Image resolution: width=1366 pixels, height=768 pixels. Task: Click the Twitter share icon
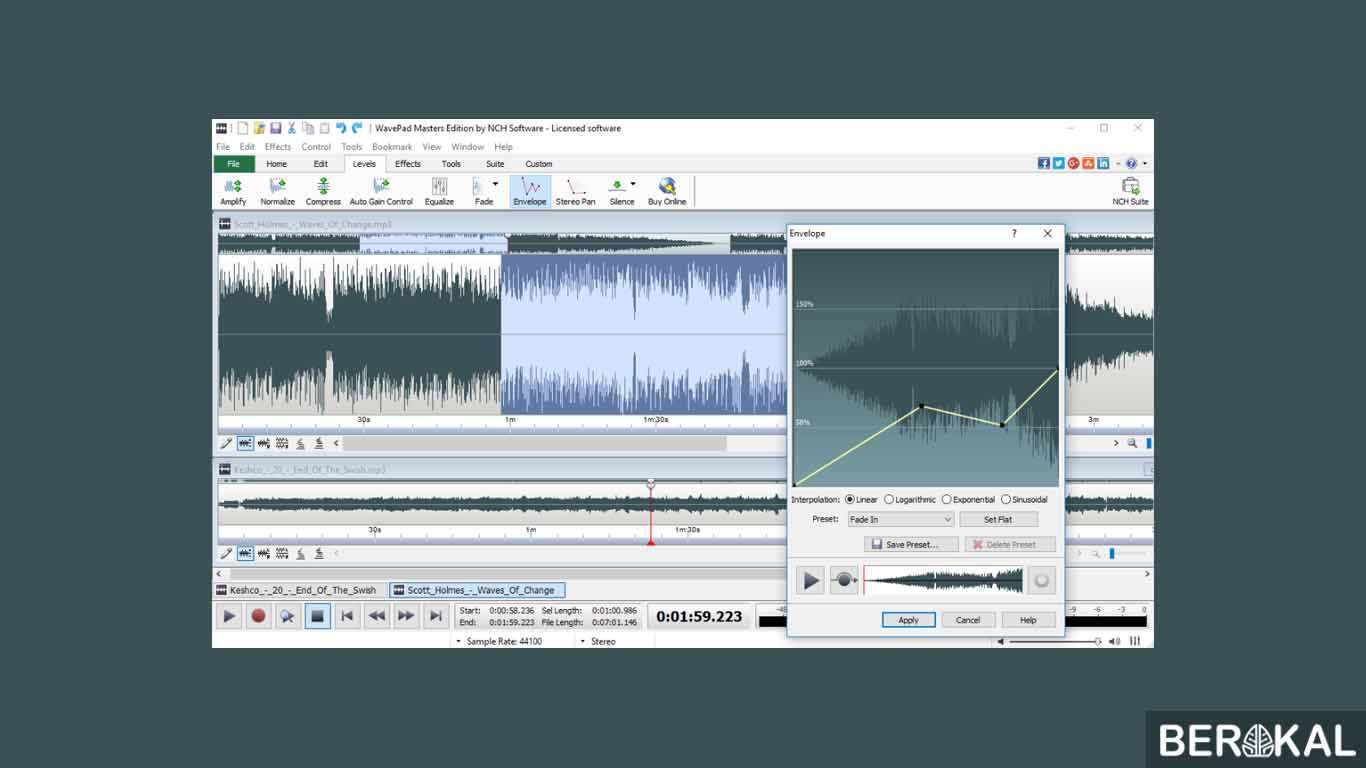[1059, 163]
